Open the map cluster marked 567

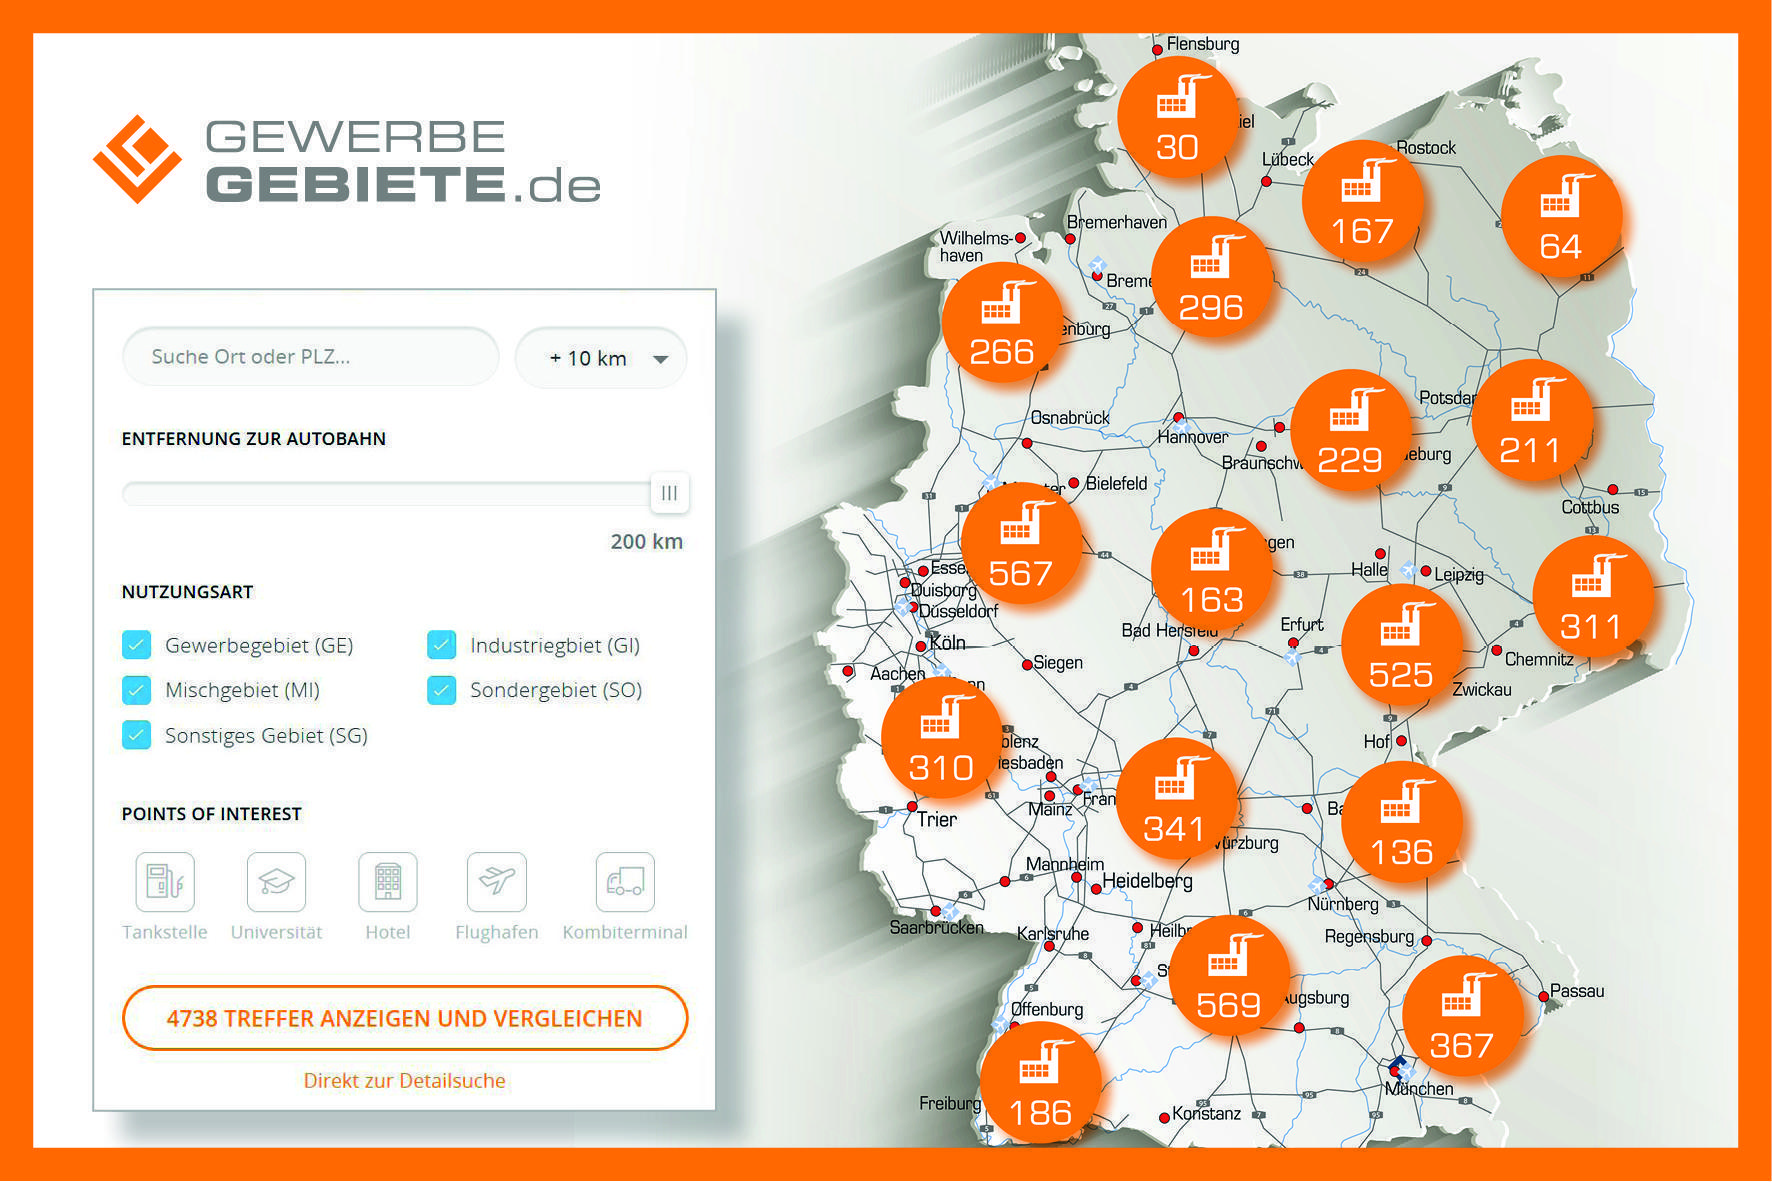1021,543
